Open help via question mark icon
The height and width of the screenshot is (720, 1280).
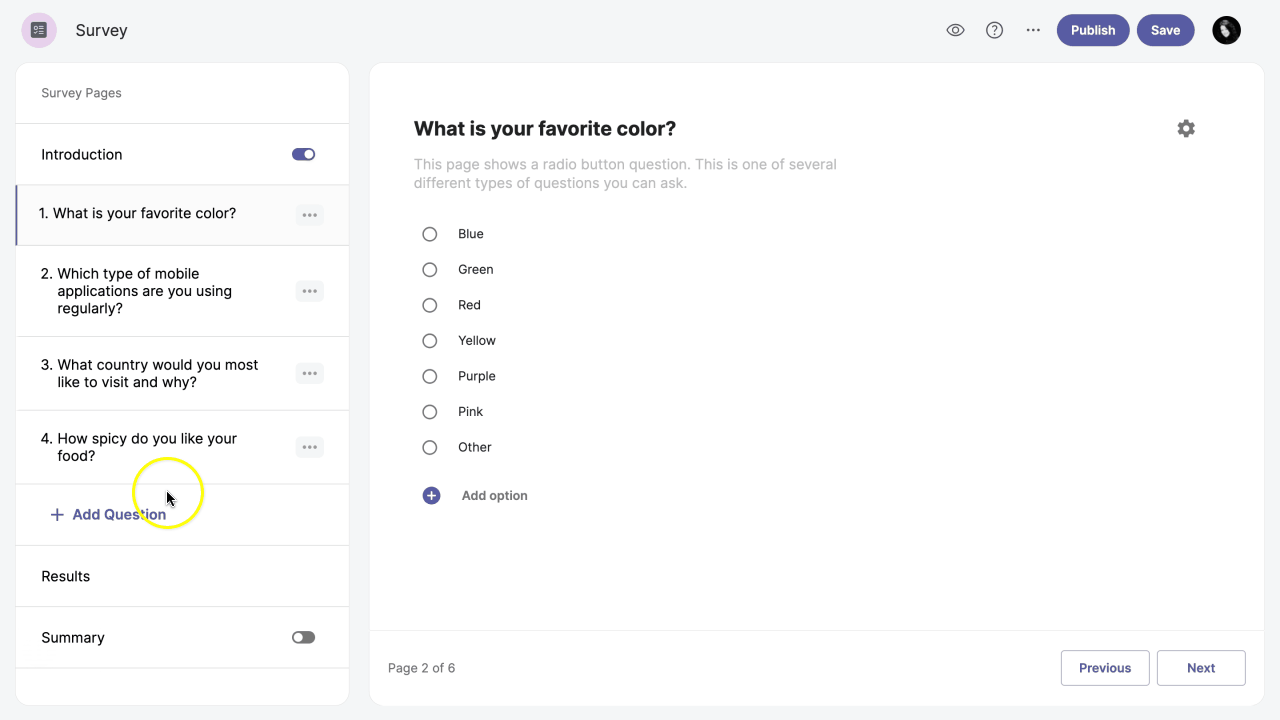point(994,30)
